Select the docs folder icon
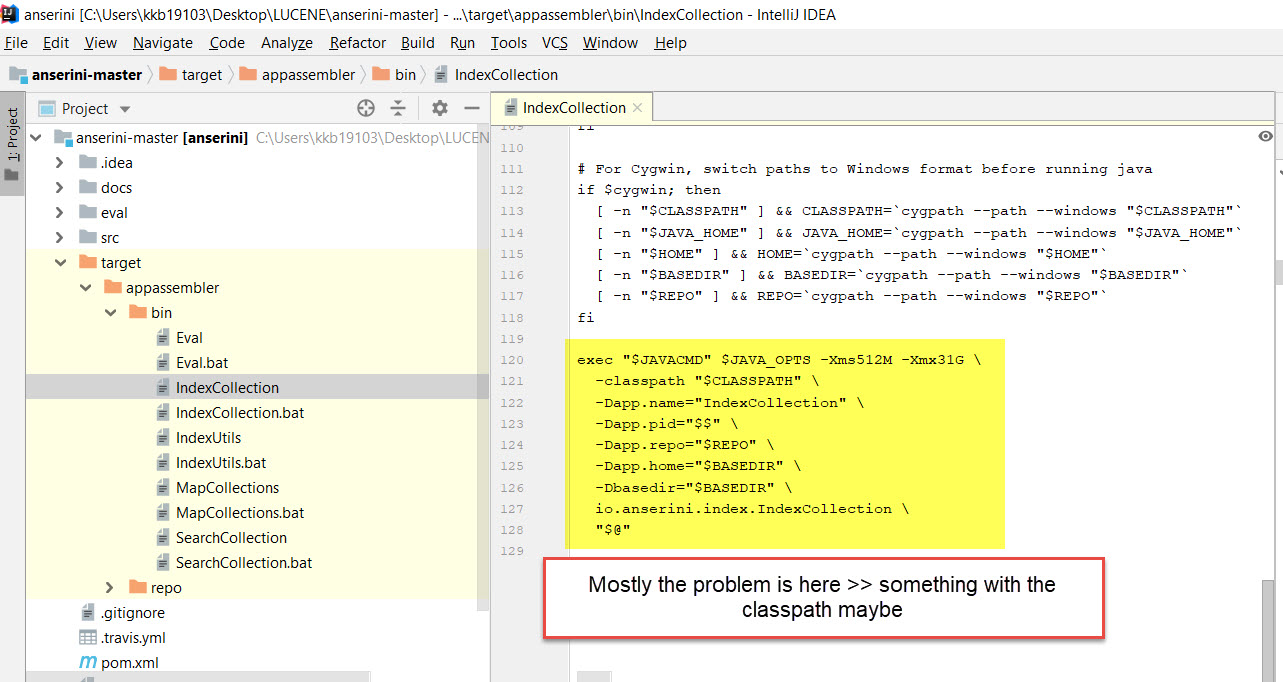The image size is (1283, 682). point(87,188)
